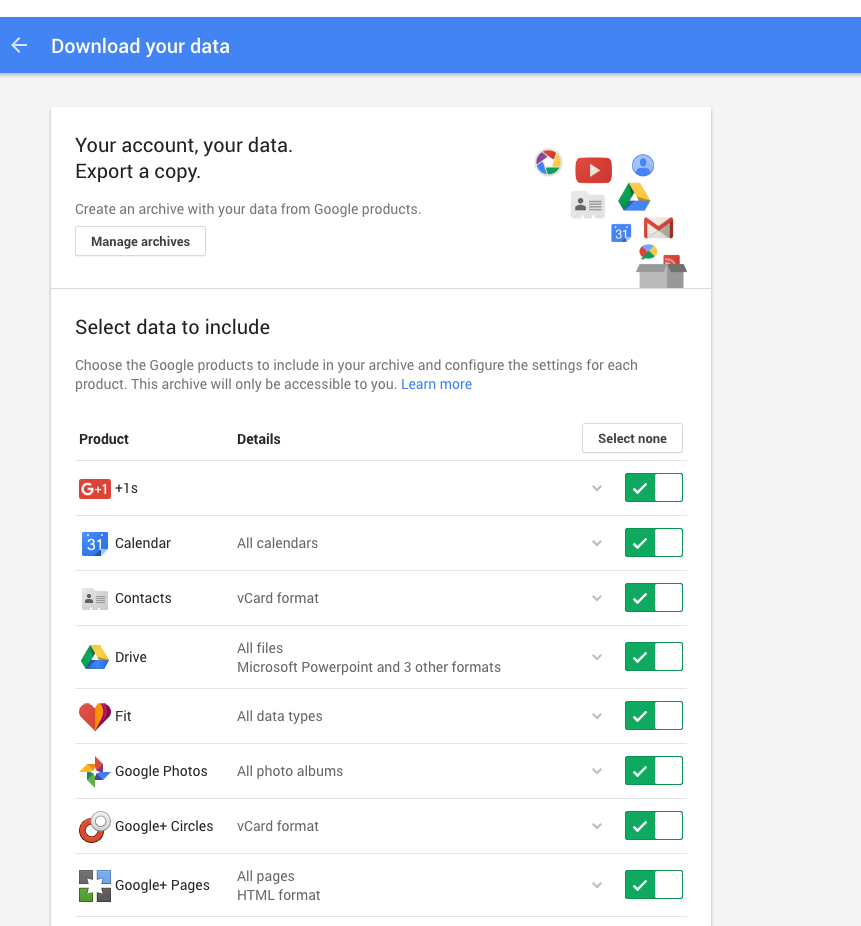
Task: Click the 'Select data to include' heading
Action: tap(172, 327)
